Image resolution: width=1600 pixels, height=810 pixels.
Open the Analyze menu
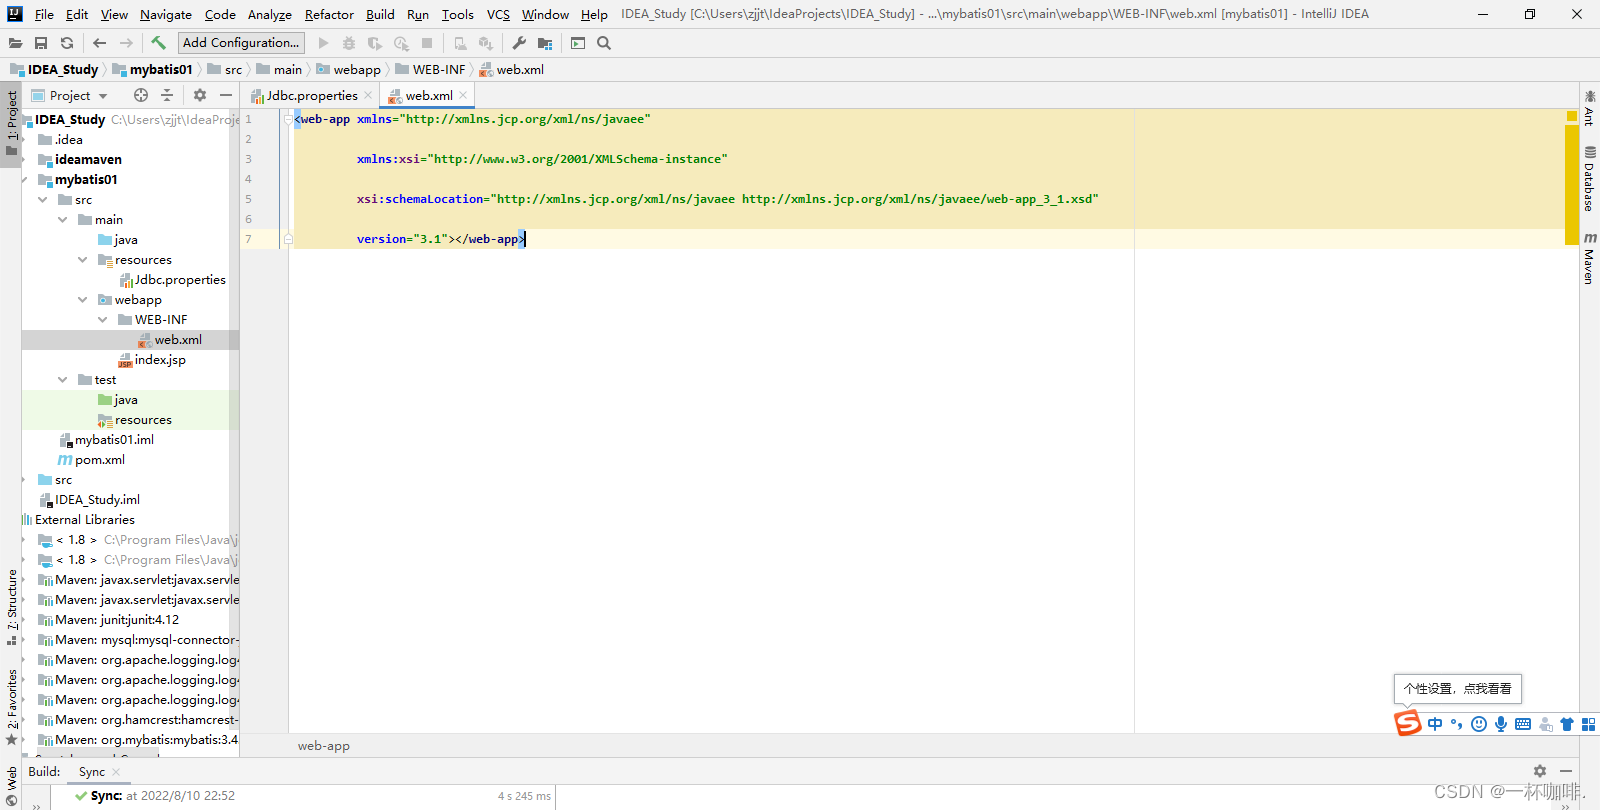pos(269,14)
